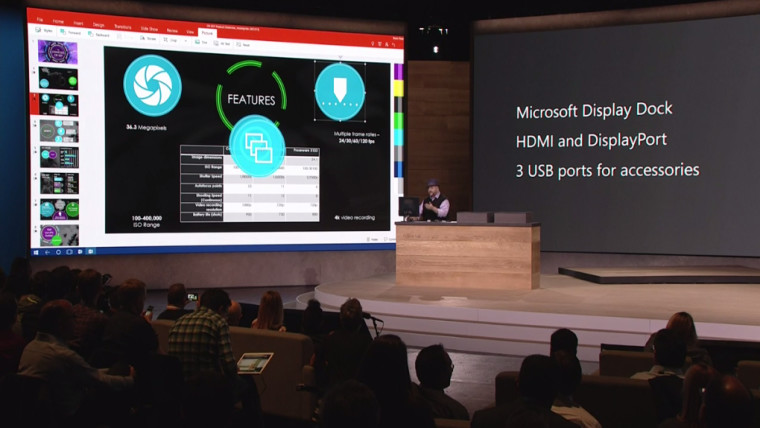Select the first slide thumbnail in the panel

[x=58, y=51]
